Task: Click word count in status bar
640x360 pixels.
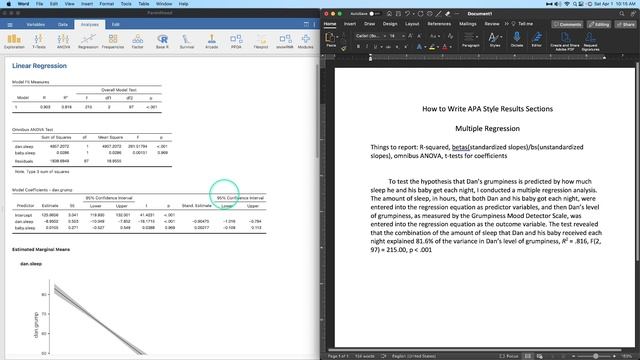Action: click(x=364, y=356)
